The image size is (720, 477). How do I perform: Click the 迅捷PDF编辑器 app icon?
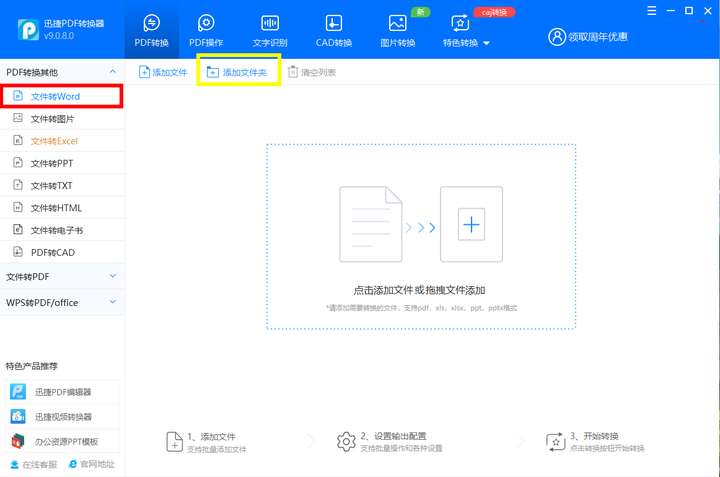point(18,392)
